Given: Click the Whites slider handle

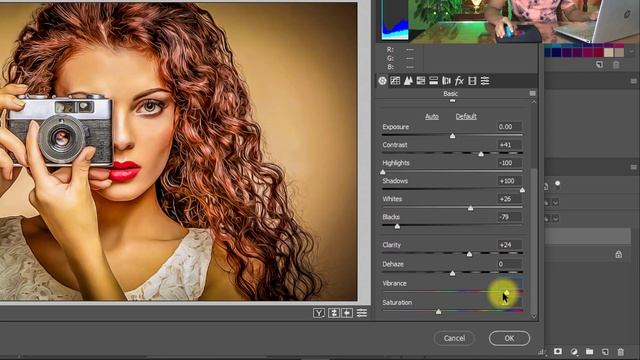Looking at the screenshot, I should click(x=470, y=208).
